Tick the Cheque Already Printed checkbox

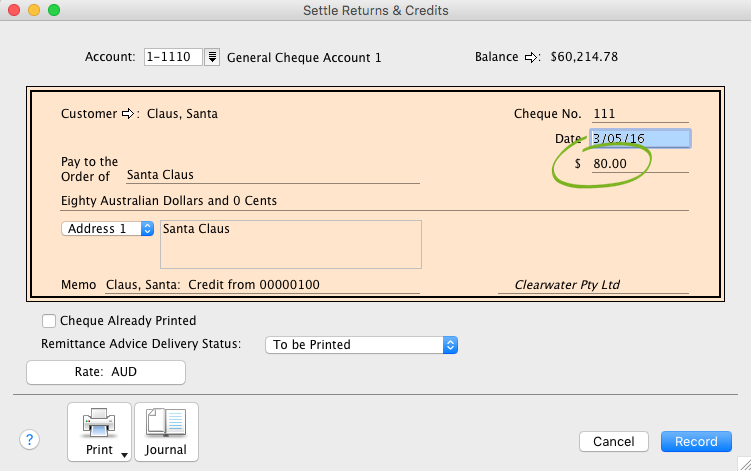coord(49,321)
